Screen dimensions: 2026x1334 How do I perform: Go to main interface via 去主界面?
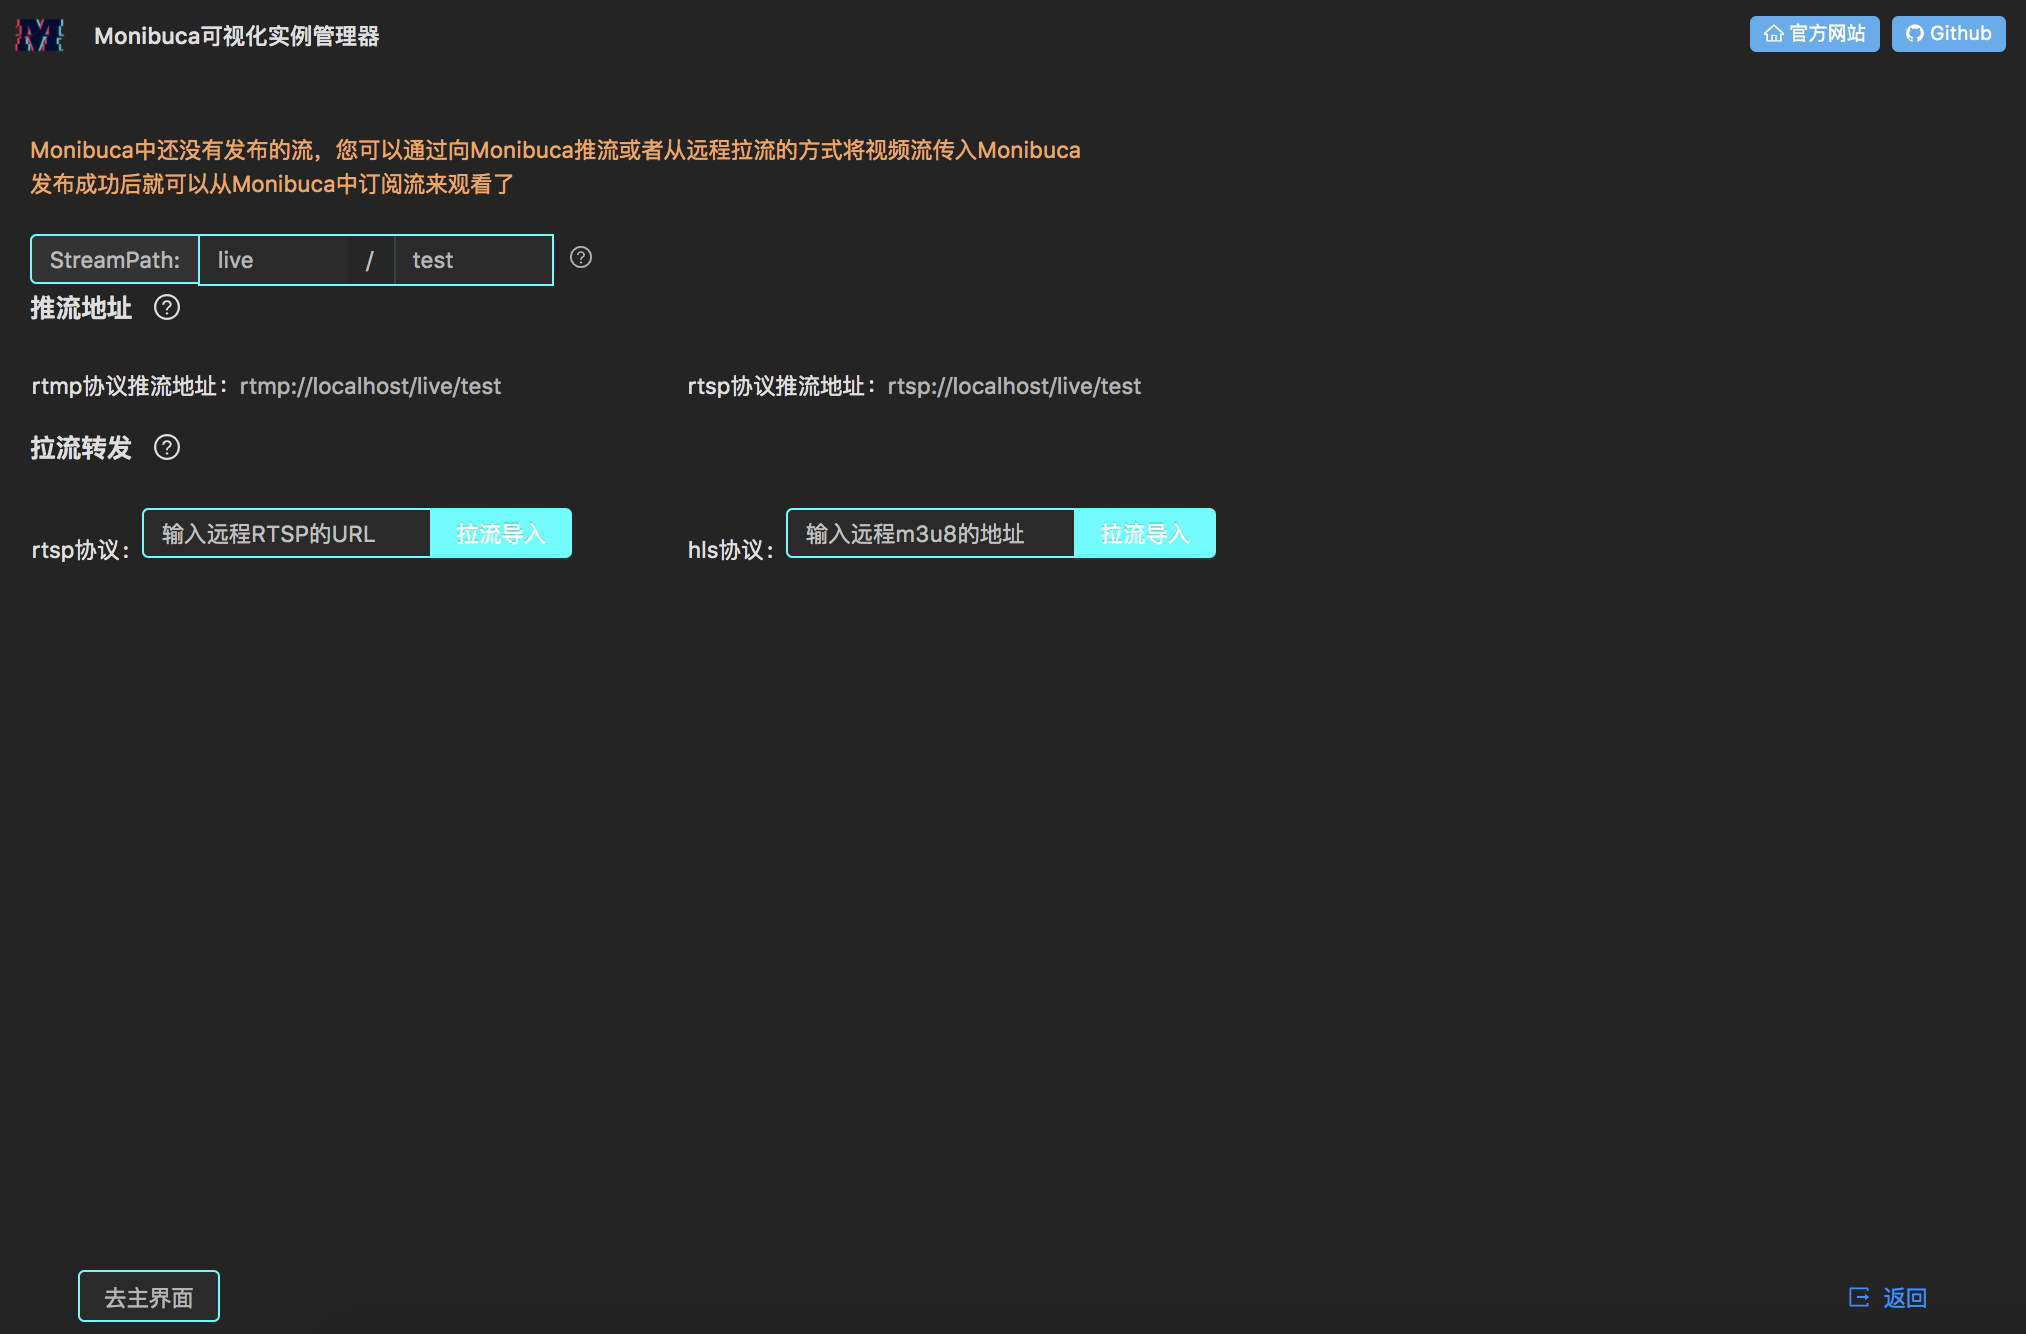[x=149, y=1297]
